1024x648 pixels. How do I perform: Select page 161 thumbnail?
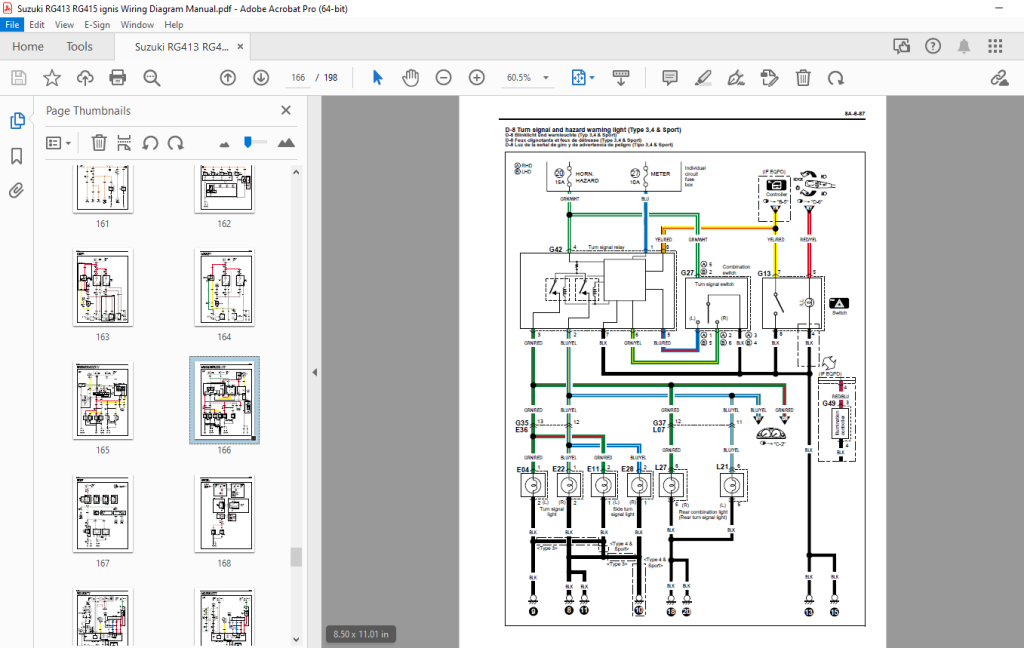[x=103, y=188]
